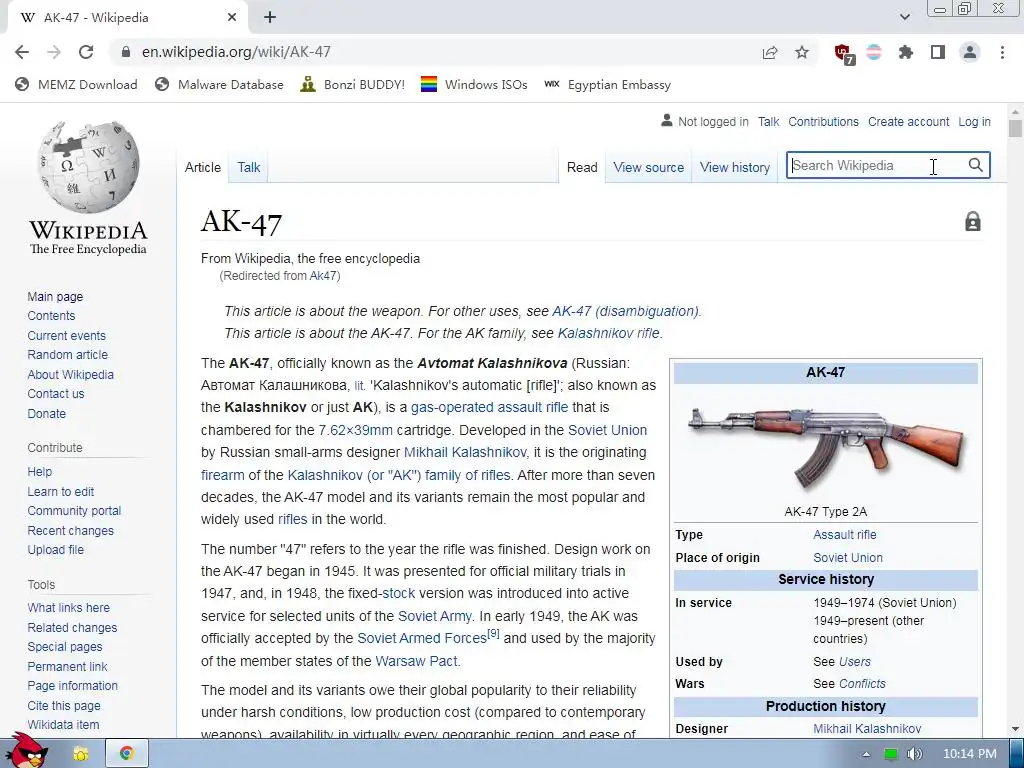This screenshot has width=1024, height=768.
Task: Click the Donate sidebar link
Action: point(46,413)
